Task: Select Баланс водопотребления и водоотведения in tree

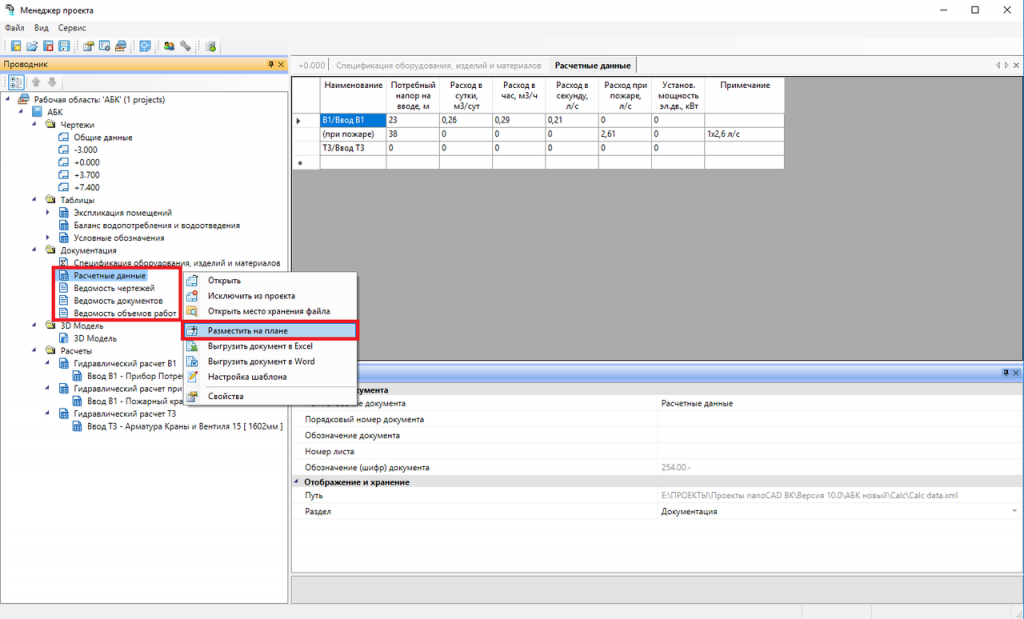Action: 157,225
